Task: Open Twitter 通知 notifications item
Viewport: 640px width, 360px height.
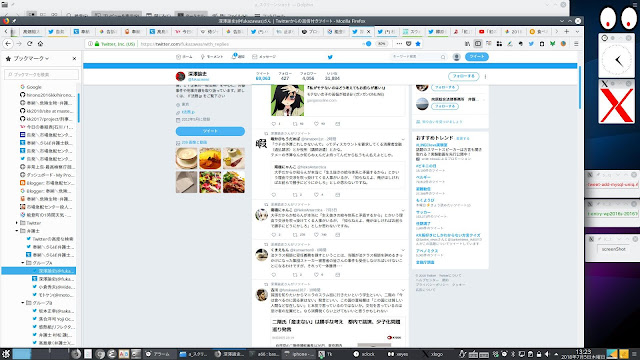Action: pos(238,56)
